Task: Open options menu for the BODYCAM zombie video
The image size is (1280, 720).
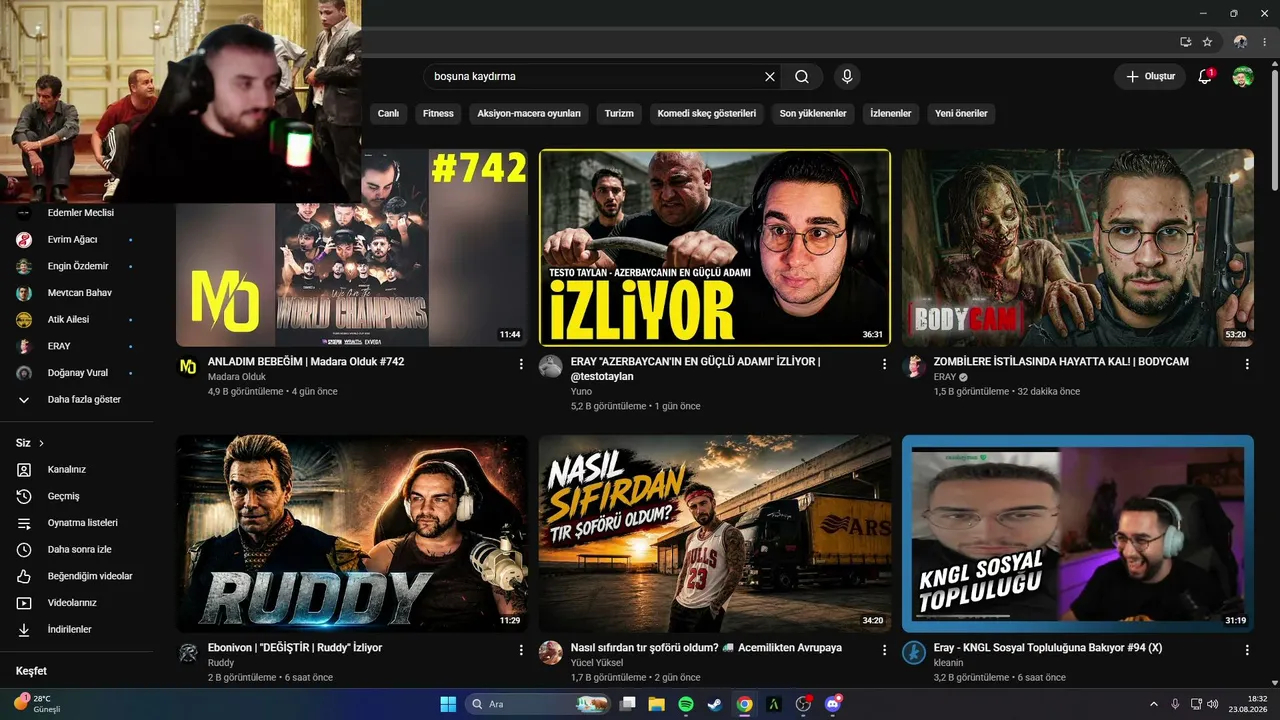Action: click(1247, 365)
